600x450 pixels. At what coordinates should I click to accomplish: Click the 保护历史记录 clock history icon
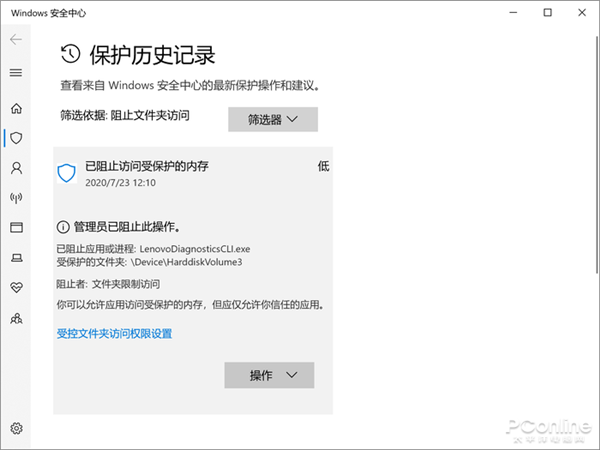[70, 54]
